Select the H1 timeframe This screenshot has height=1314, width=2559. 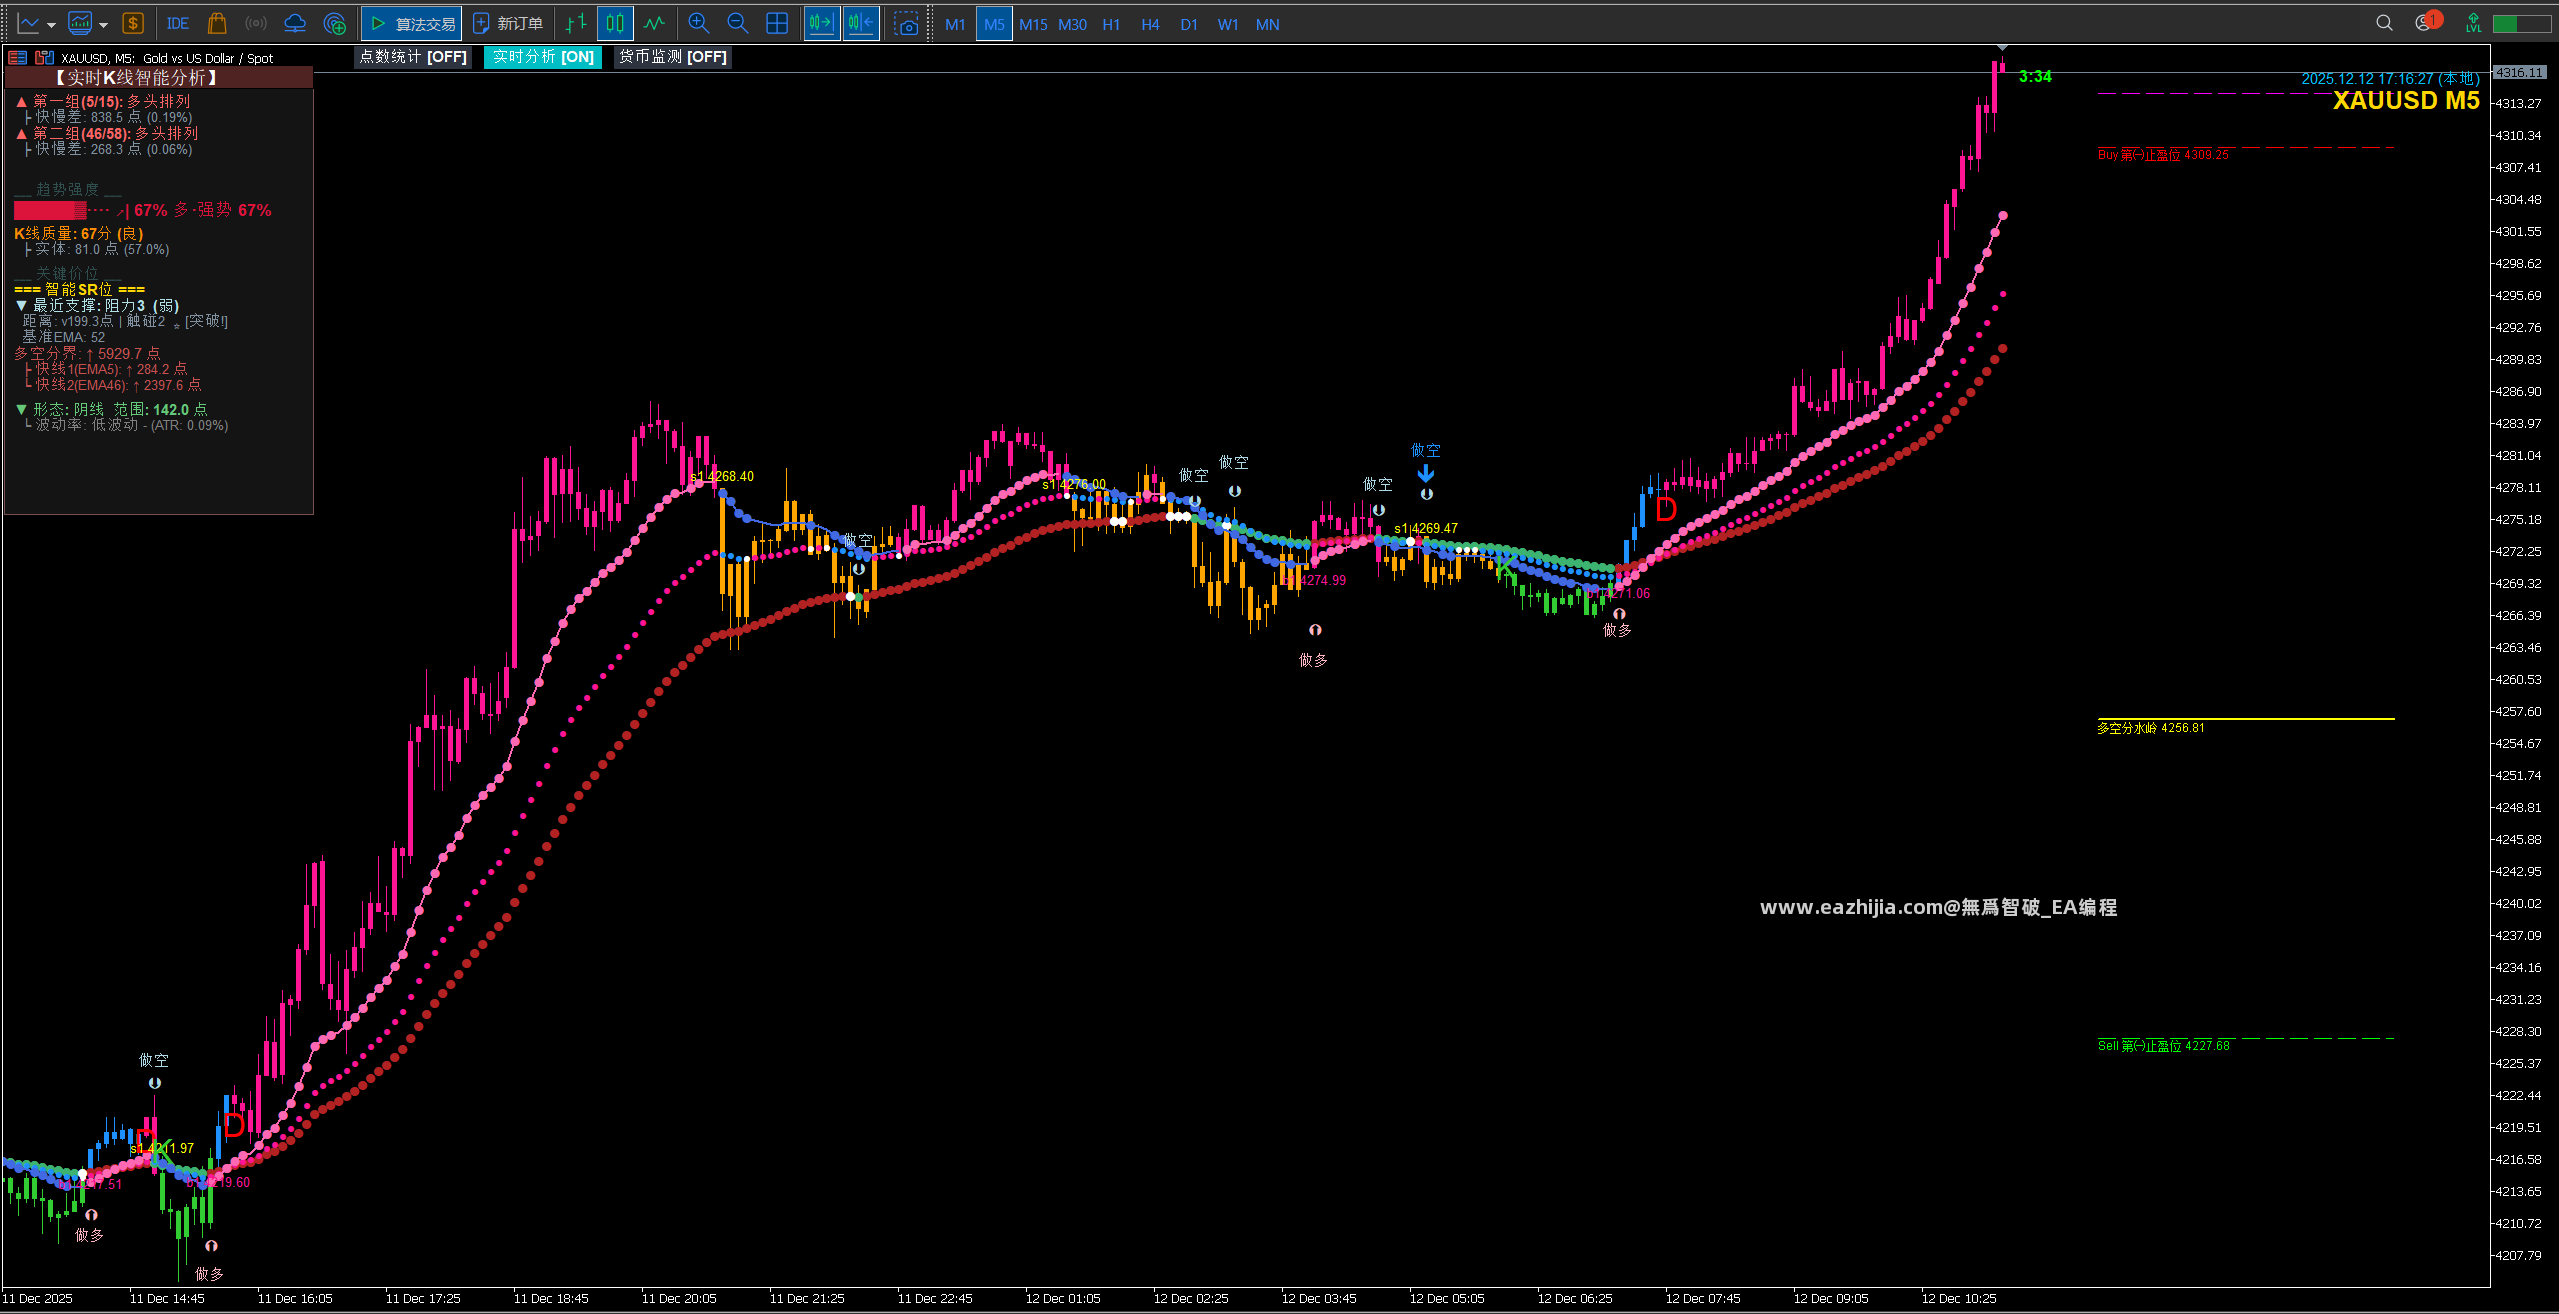1111,24
